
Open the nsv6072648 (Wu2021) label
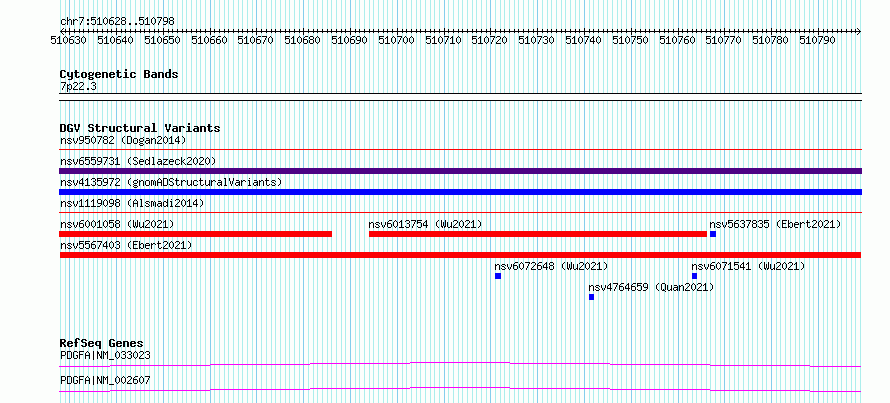pyautogui.click(x=551, y=266)
